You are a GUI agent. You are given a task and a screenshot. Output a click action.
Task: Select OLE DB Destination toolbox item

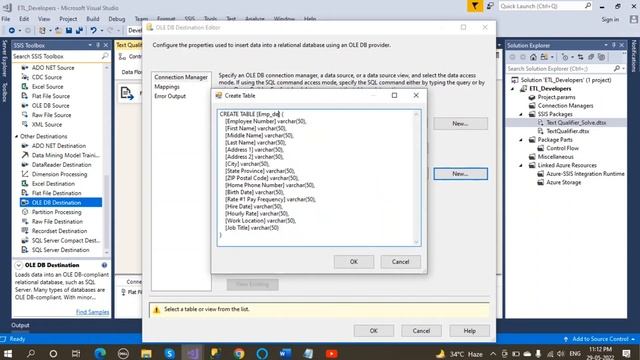pos(61,202)
